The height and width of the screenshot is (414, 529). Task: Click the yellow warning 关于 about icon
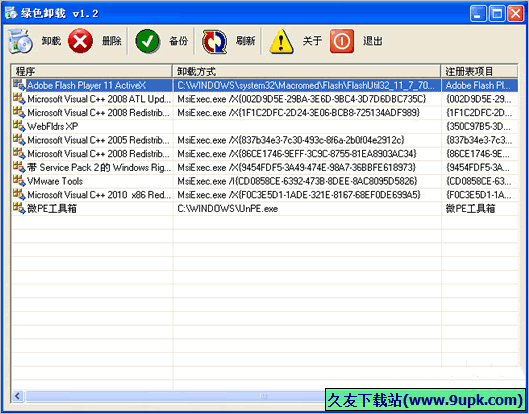tap(281, 41)
